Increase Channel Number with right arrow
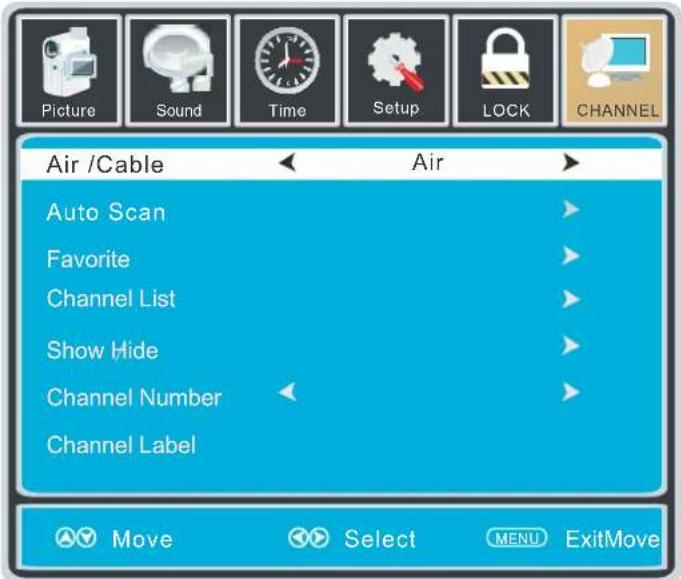The height and width of the screenshot is (579, 681). [570, 392]
